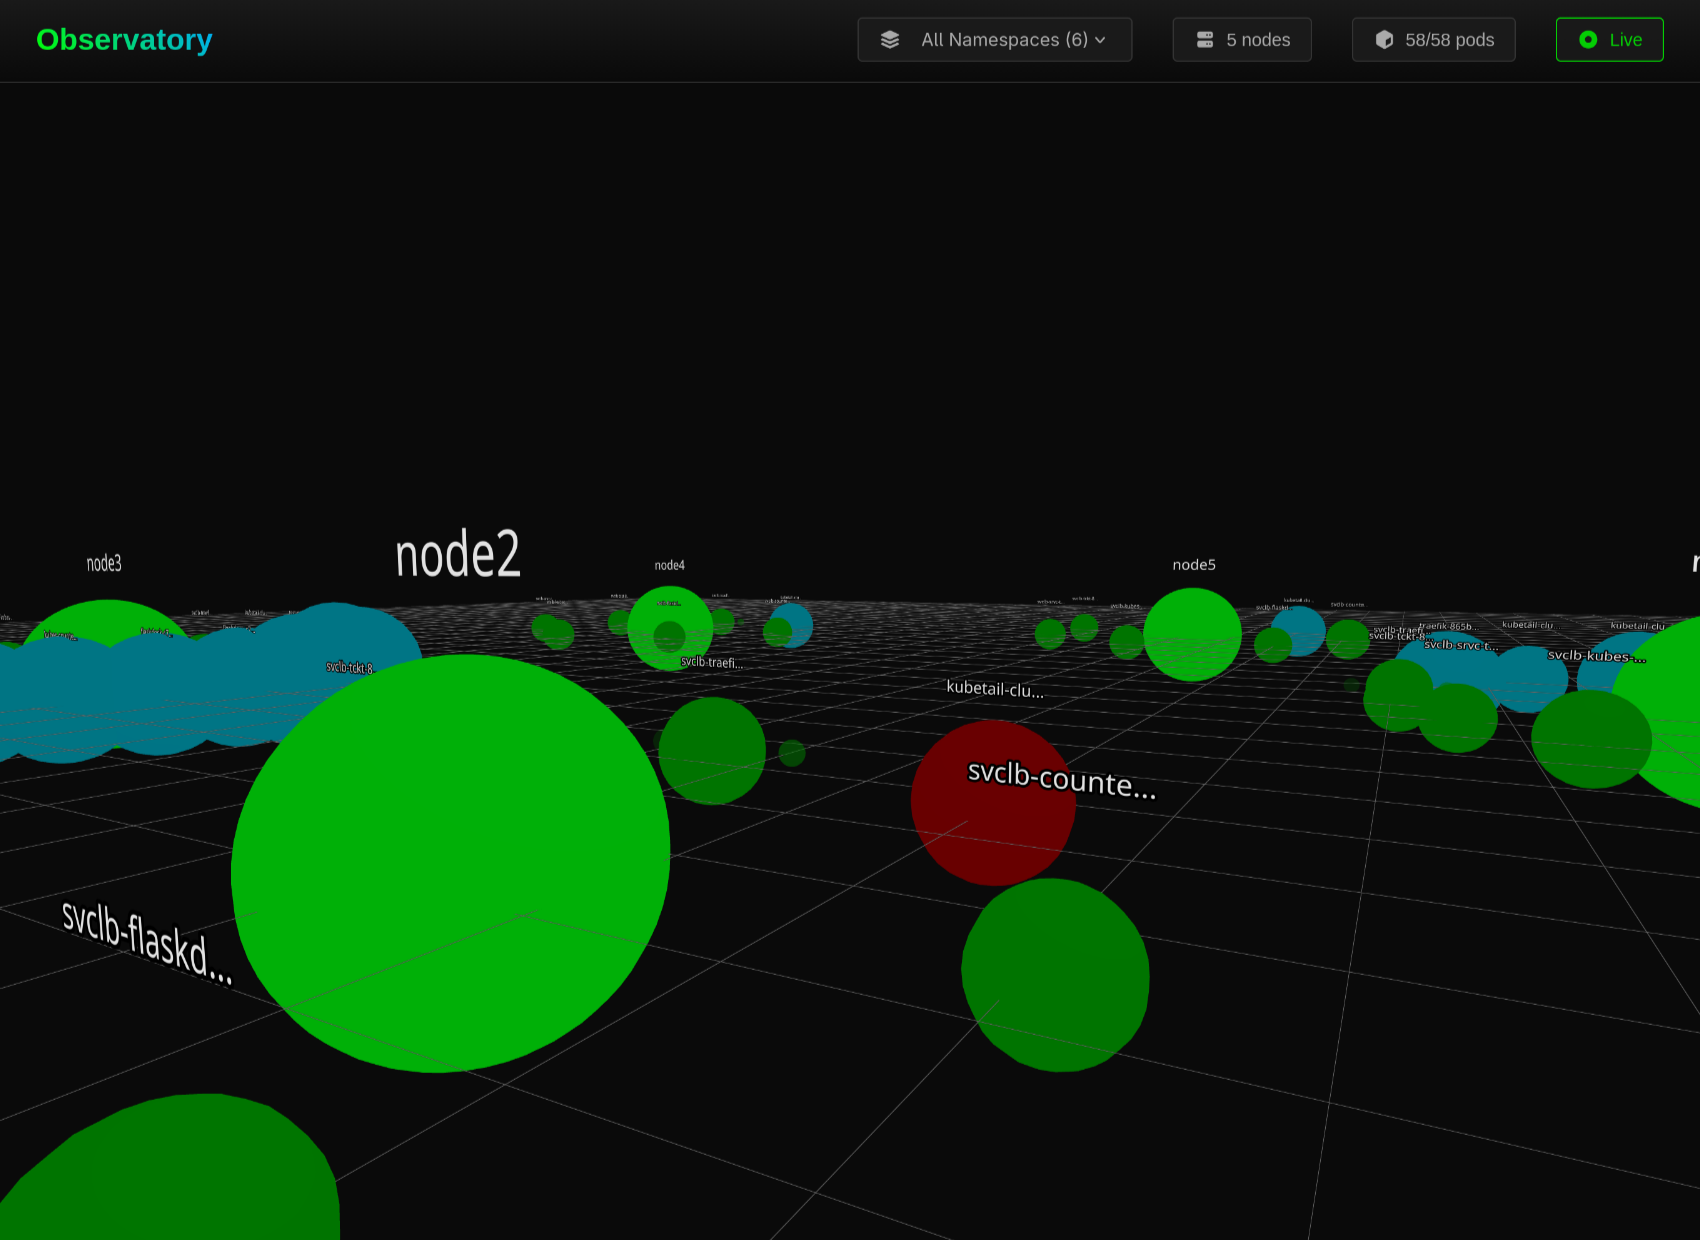
Task: Select the node2 label in the scene
Action: [458, 555]
